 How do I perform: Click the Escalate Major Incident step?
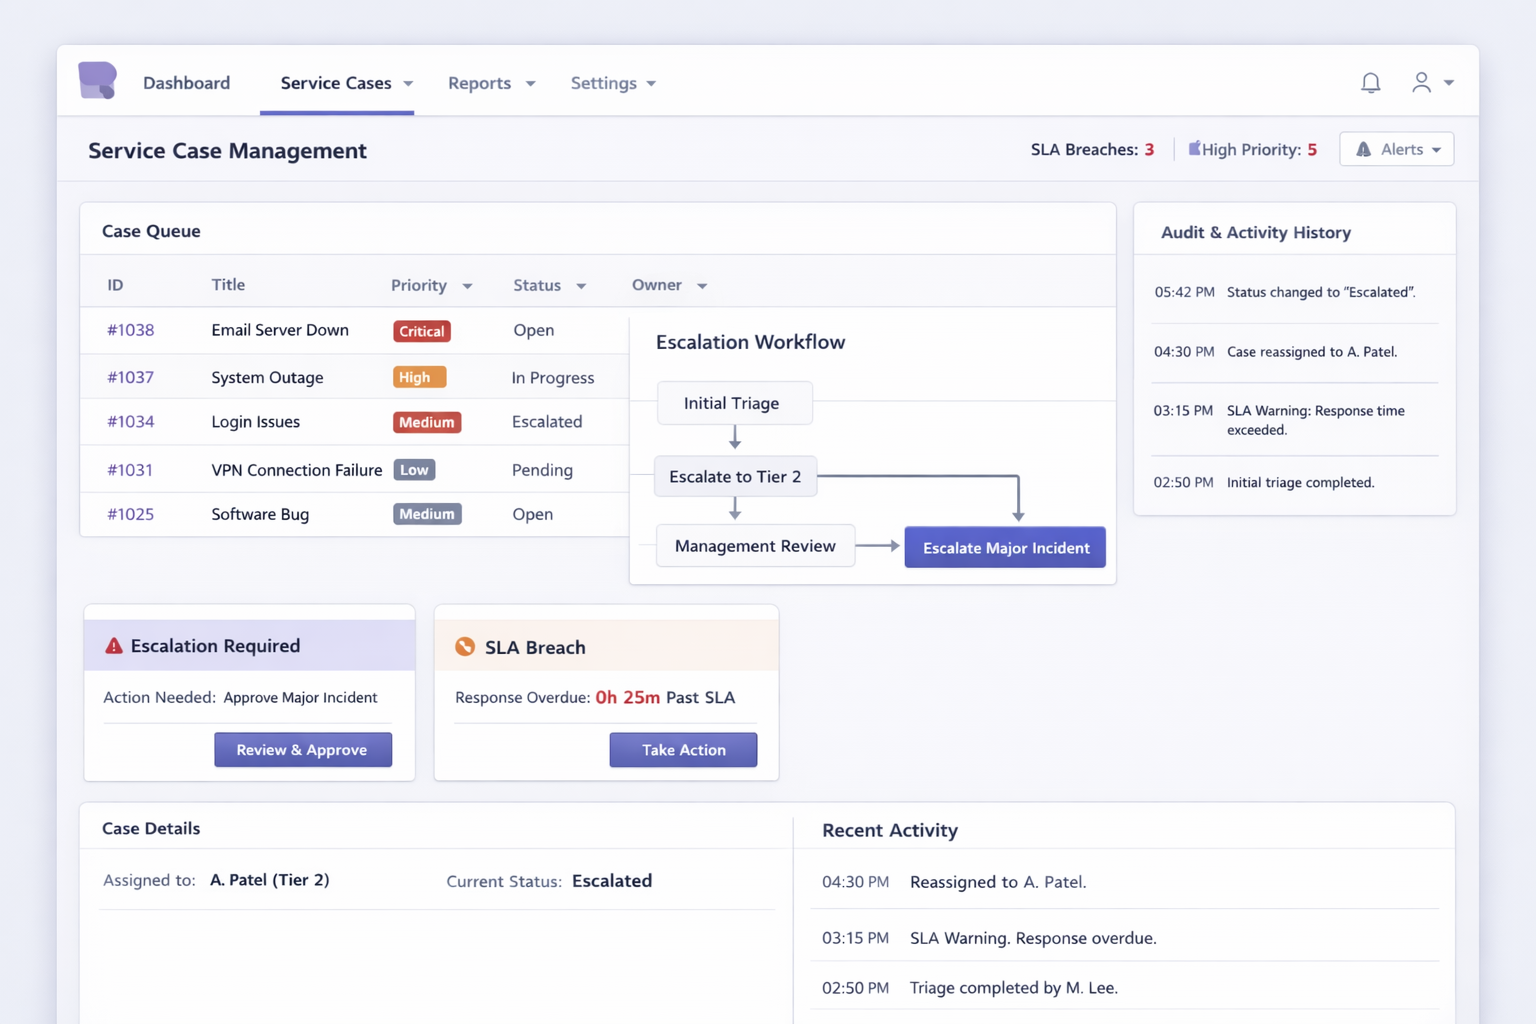[x=1005, y=547]
